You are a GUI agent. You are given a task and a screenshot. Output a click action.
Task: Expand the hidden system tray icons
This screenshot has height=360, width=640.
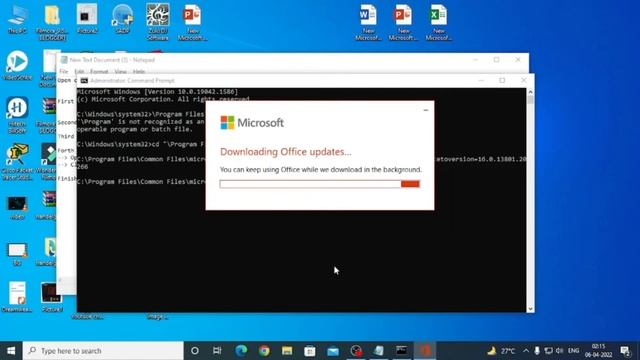(526, 351)
